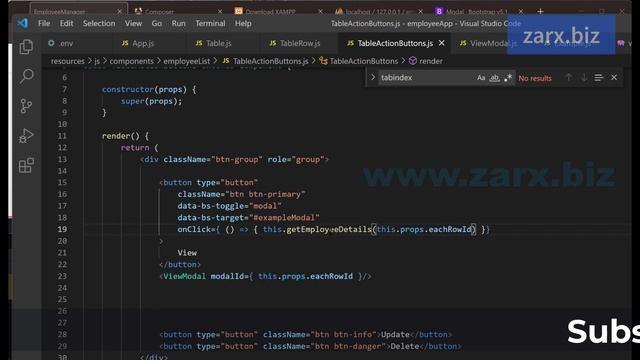Viewport: 640px width, 360px height.
Task: Click ViewModal tag on line 23
Action: coord(184,276)
